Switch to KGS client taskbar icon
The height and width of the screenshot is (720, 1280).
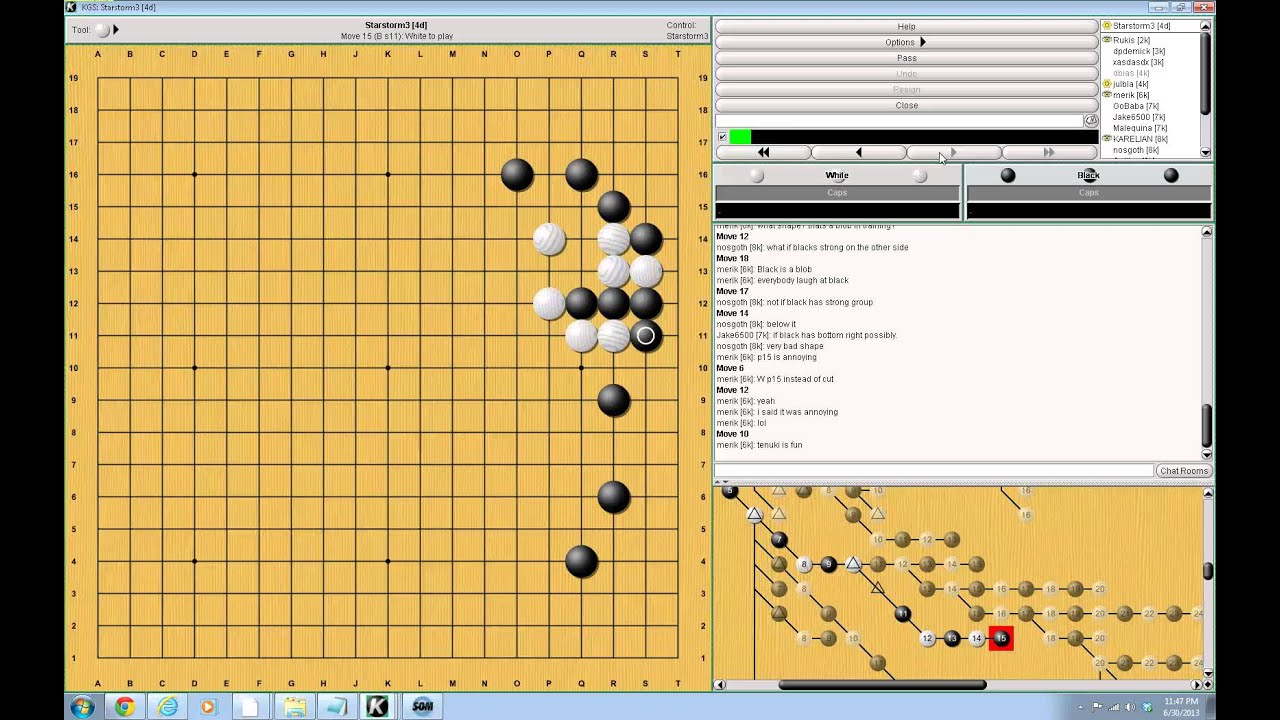click(377, 706)
